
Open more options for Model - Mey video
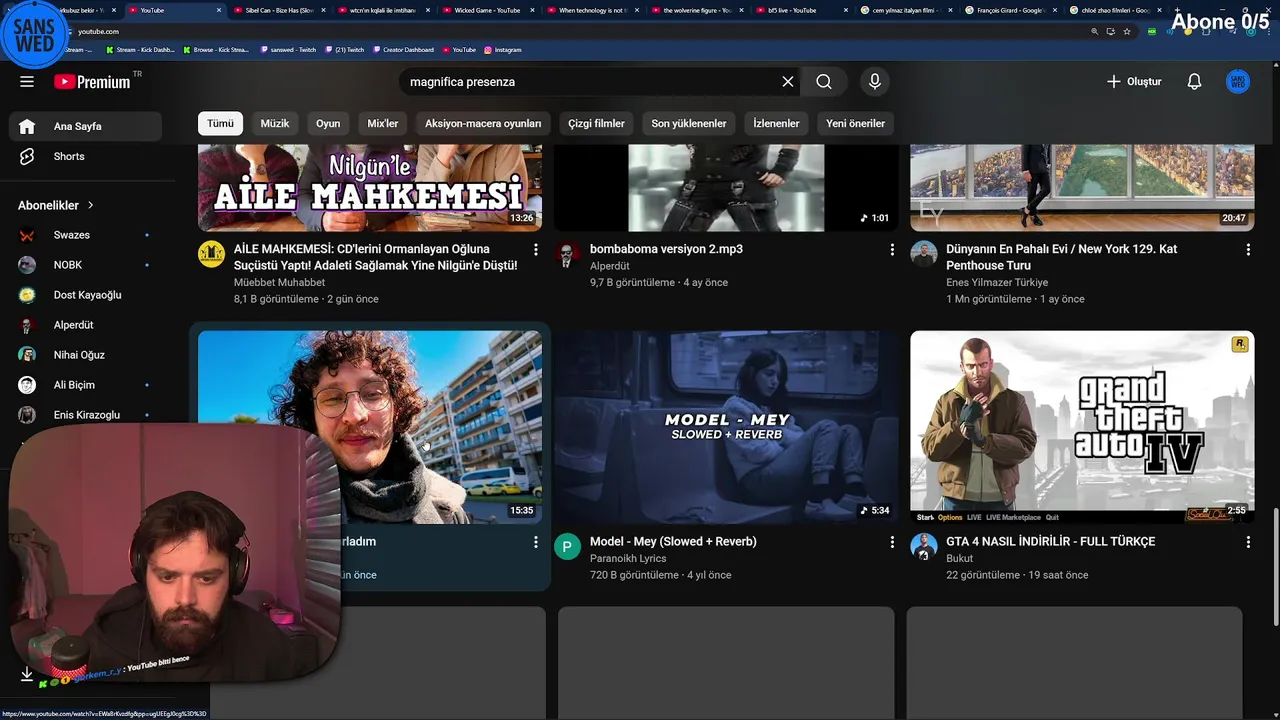[x=892, y=542]
